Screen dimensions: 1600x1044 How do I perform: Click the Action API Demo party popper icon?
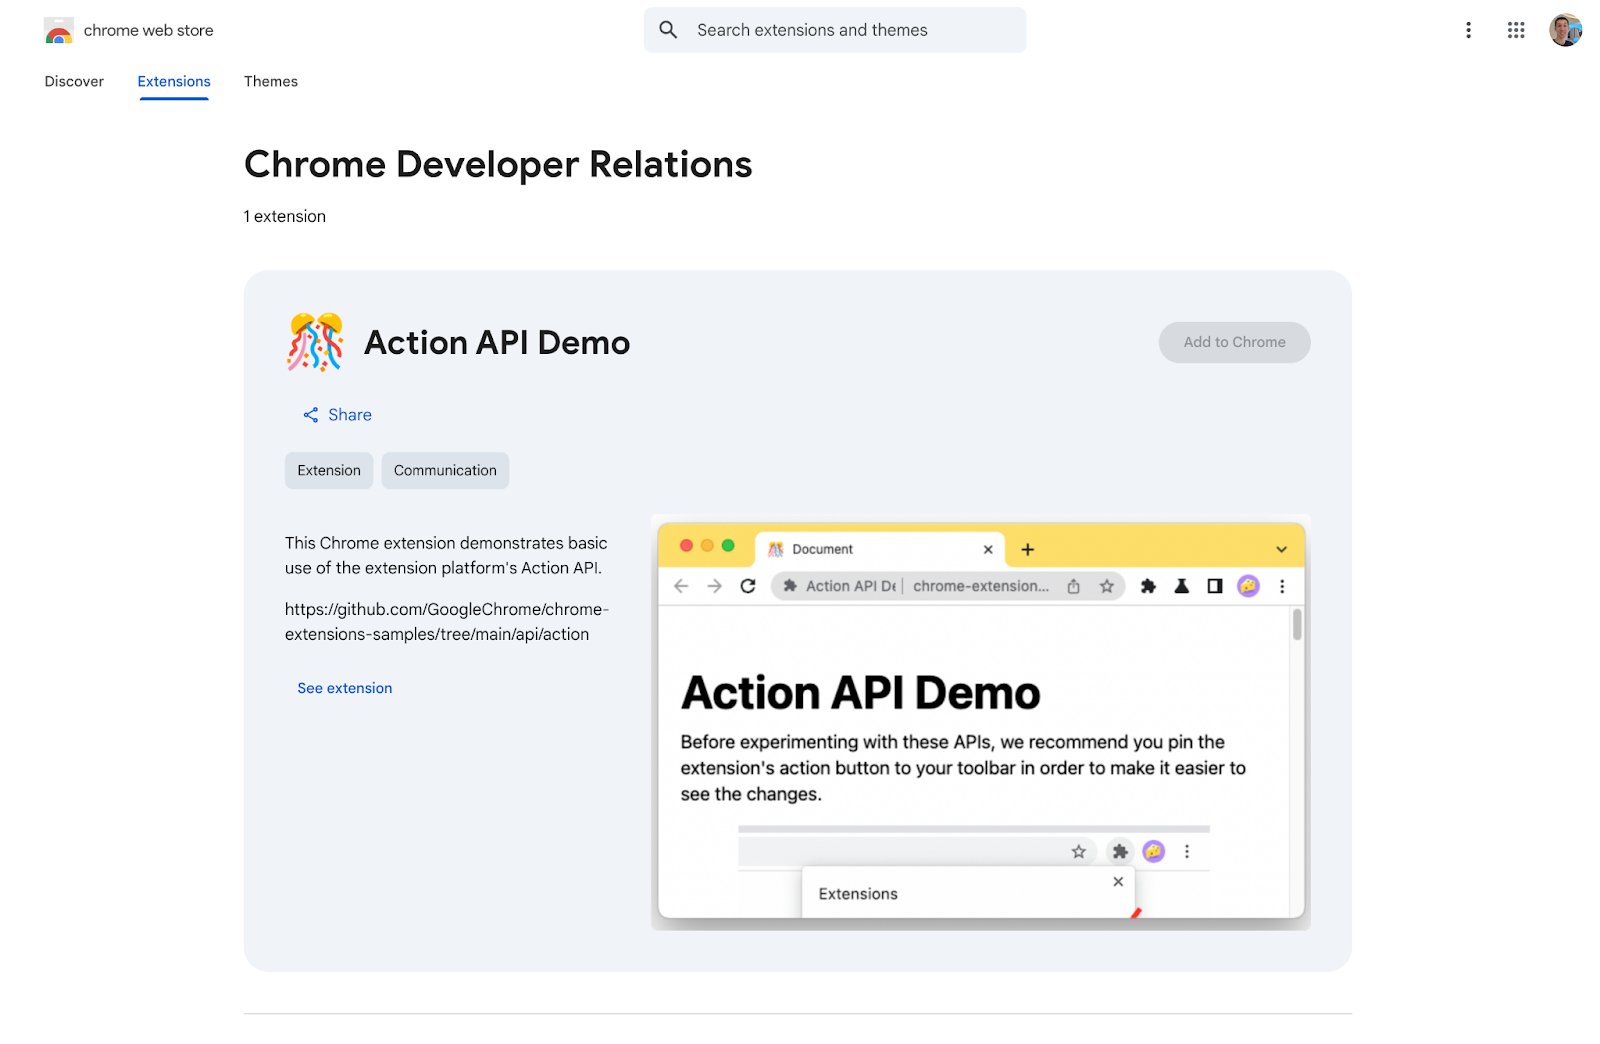(314, 342)
